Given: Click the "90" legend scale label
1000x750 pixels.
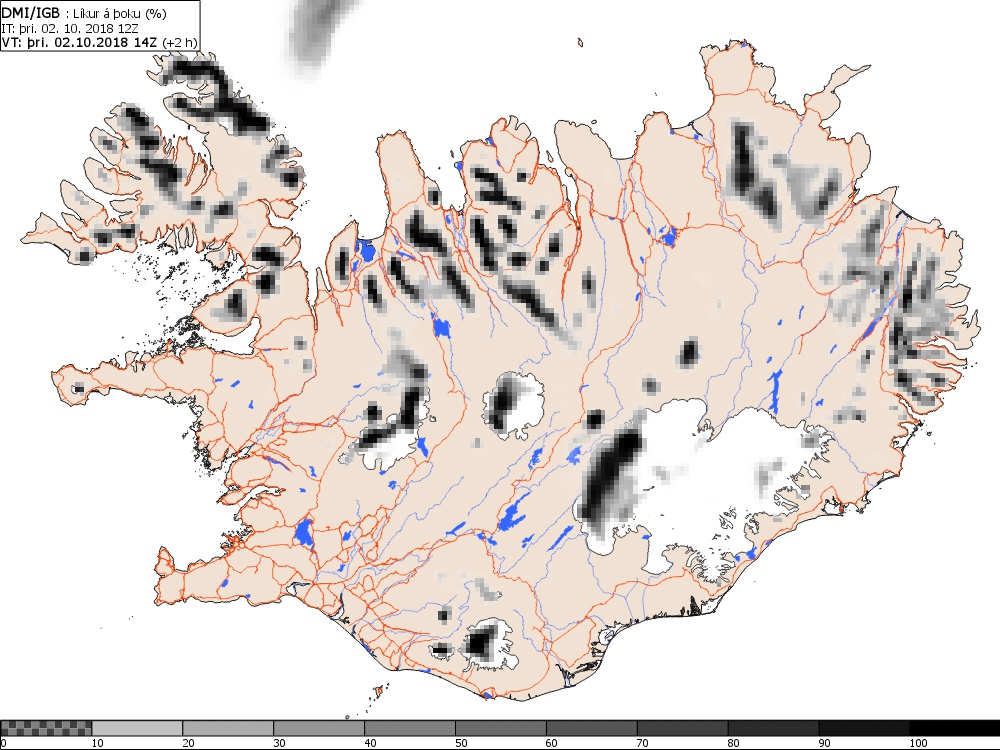Looking at the screenshot, I should coord(825,743).
